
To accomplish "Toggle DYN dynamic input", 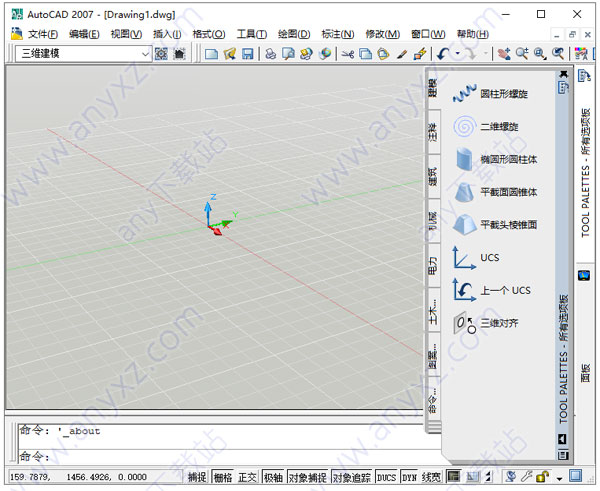I will (x=409, y=477).
